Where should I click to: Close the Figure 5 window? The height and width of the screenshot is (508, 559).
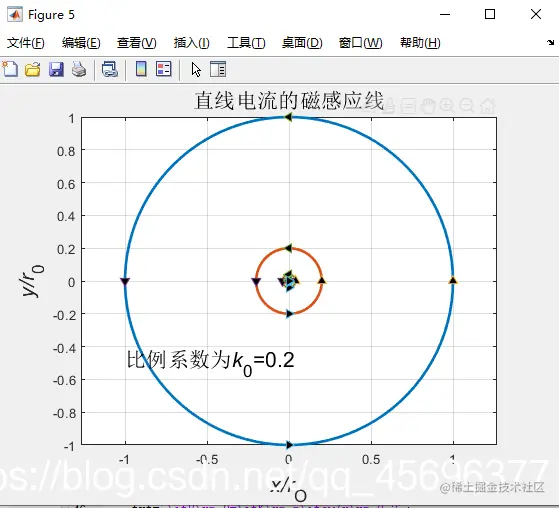[x=536, y=14]
